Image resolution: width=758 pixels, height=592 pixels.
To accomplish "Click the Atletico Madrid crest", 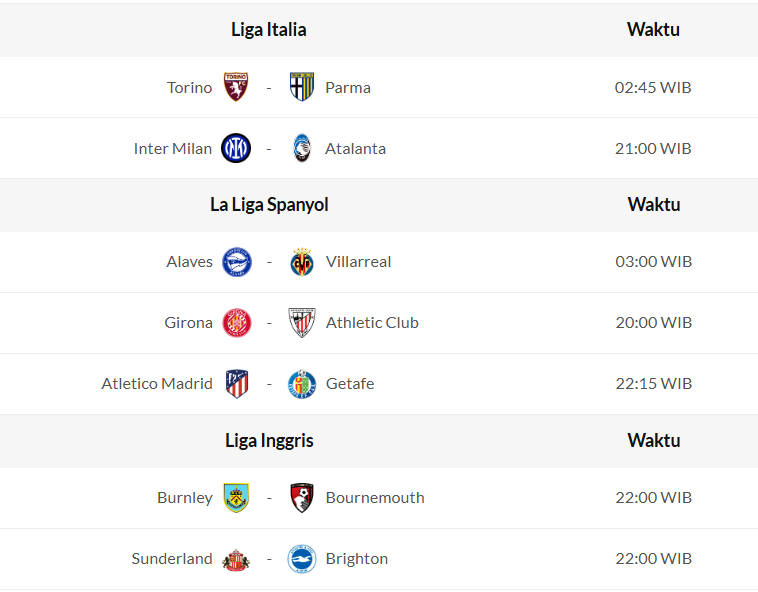I will tap(237, 383).
